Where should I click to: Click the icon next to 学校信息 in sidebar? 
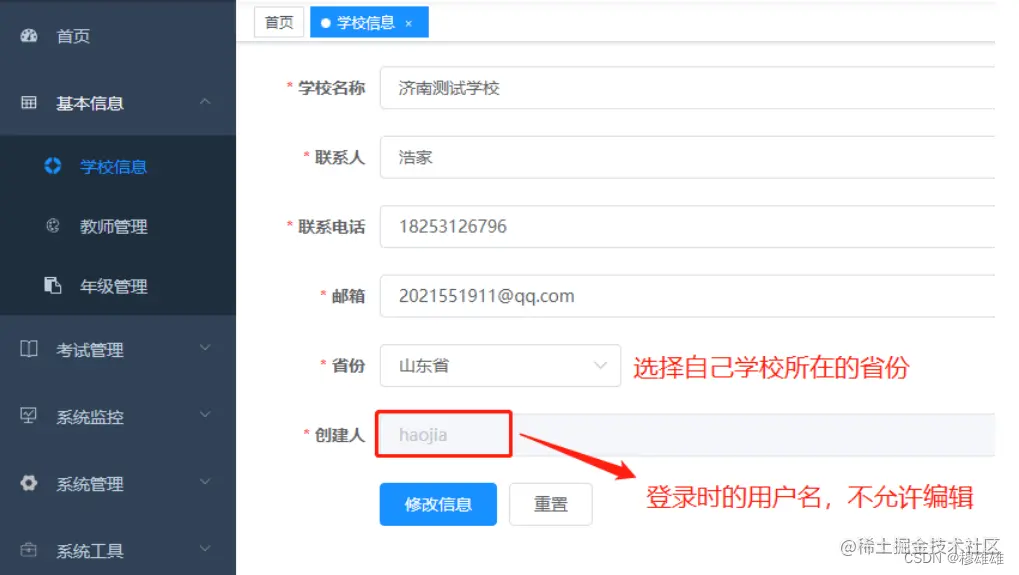point(53,166)
